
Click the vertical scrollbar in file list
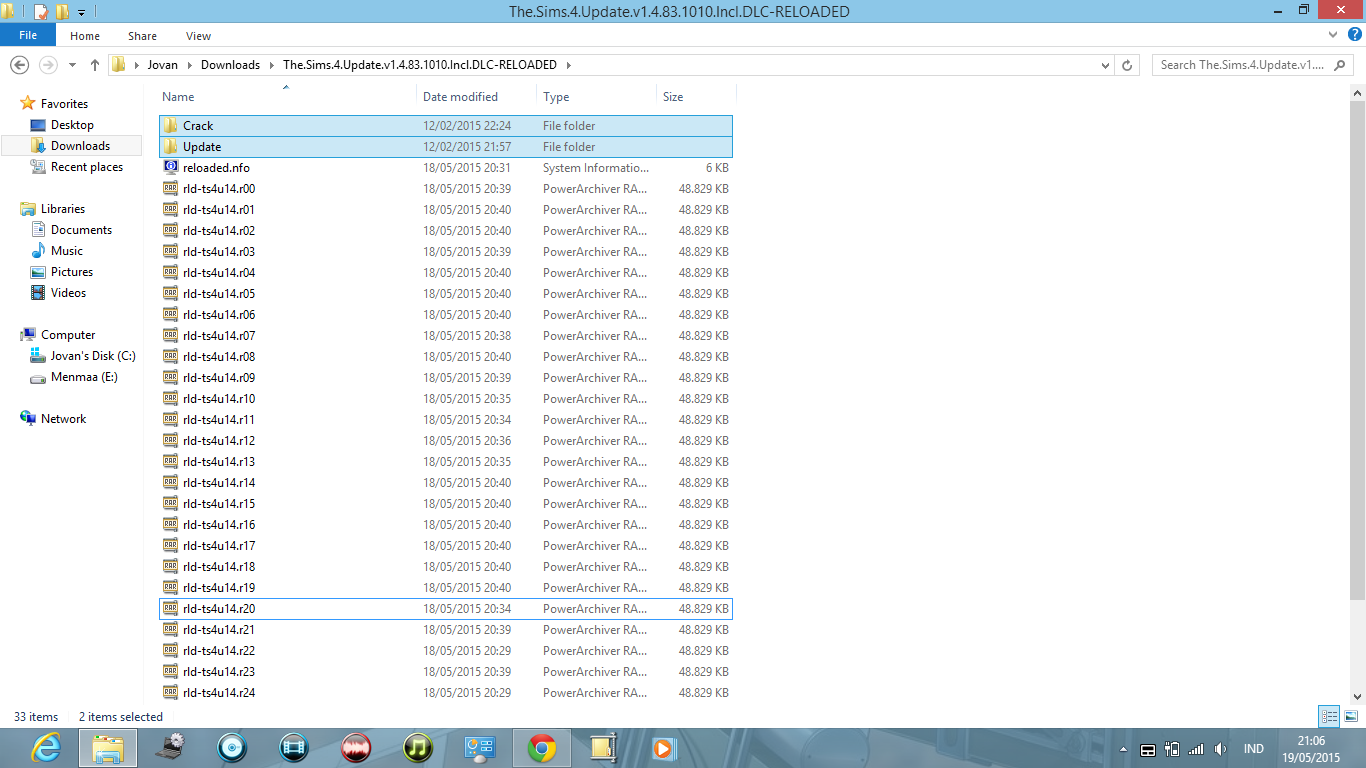[x=1357, y=350]
